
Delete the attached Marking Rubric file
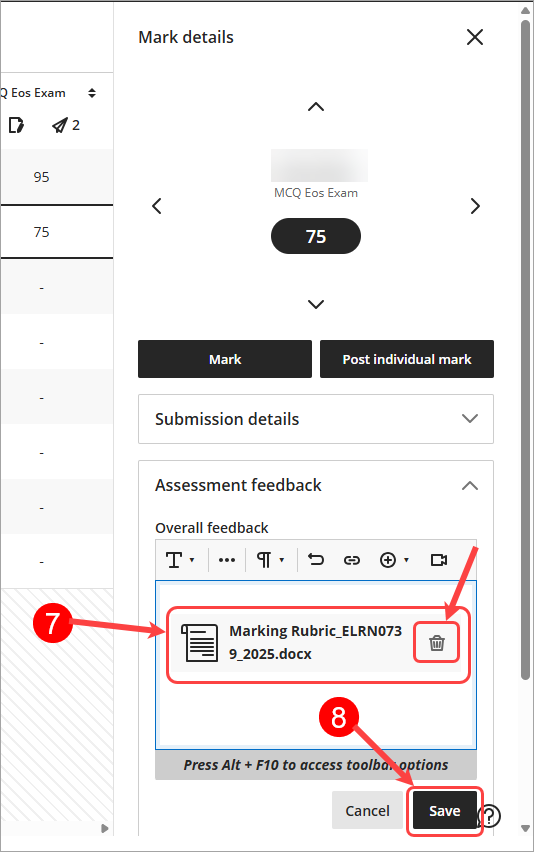coord(437,643)
